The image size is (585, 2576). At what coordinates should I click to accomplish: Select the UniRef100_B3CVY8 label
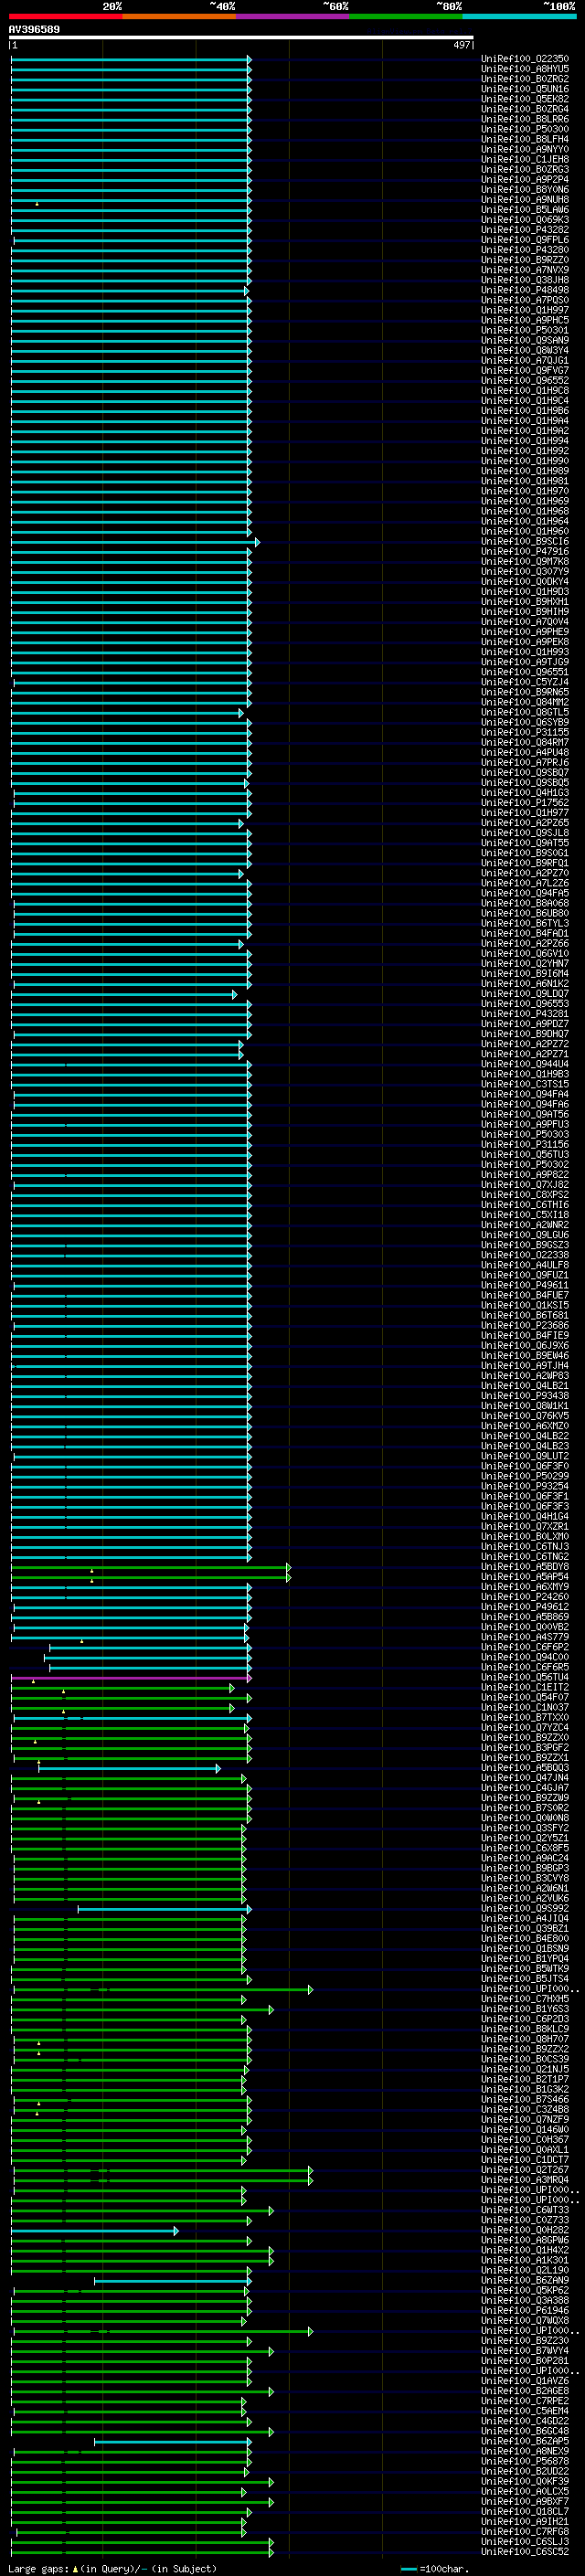coord(525,1878)
